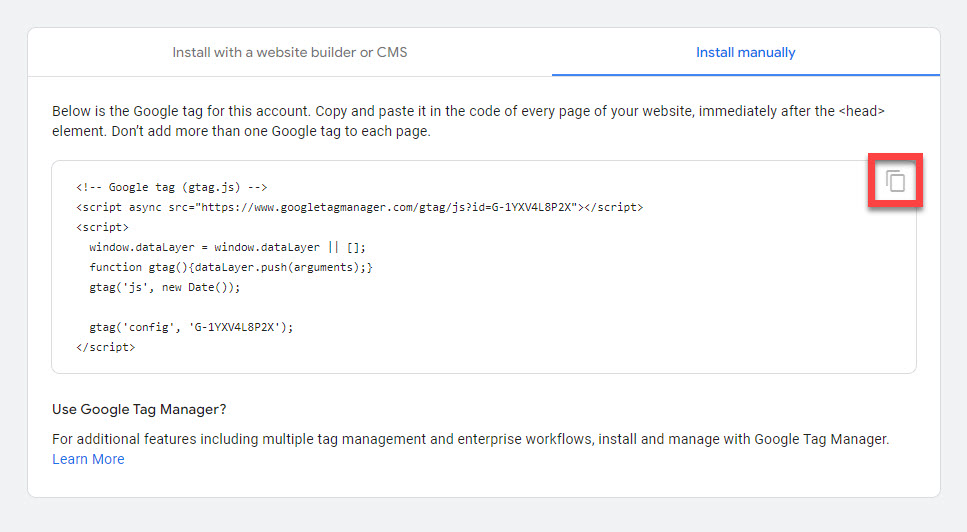
Task: Click the <head> text in the instructions
Action: (862, 111)
